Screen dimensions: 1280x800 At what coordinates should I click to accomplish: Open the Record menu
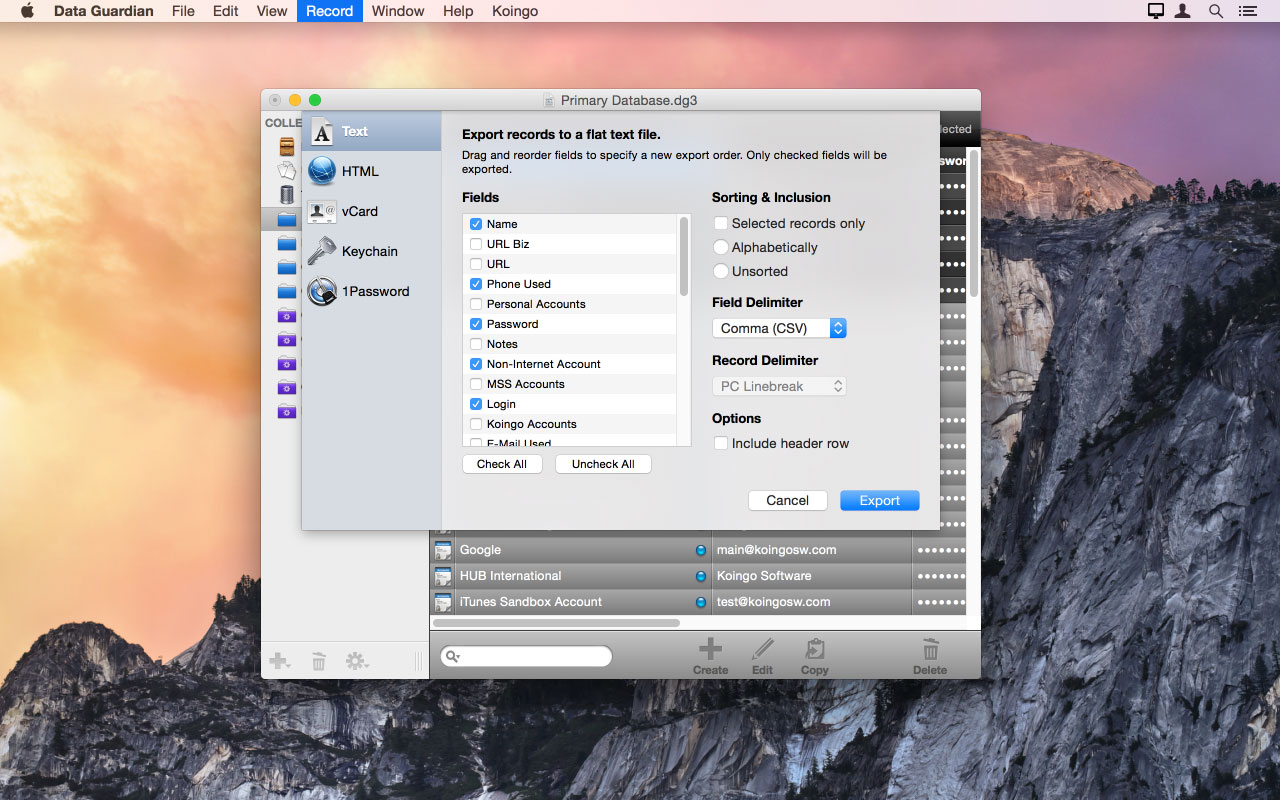pyautogui.click(x=330, y=11)
